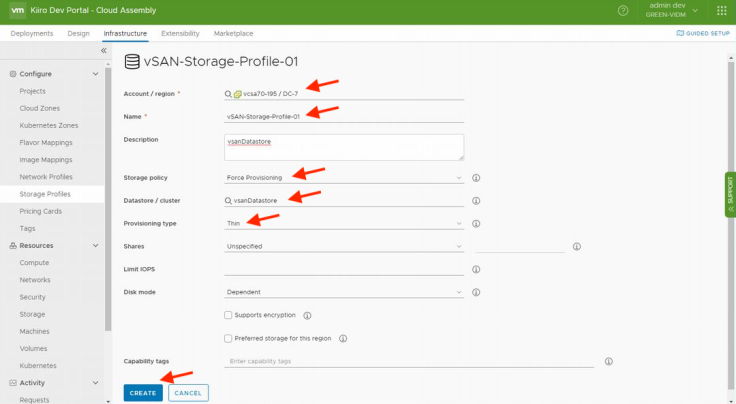Image resolution: width=736 pixels, height=404 pixels.
Task: Open the Storage policy dropdown
Action: coord(344,178)
